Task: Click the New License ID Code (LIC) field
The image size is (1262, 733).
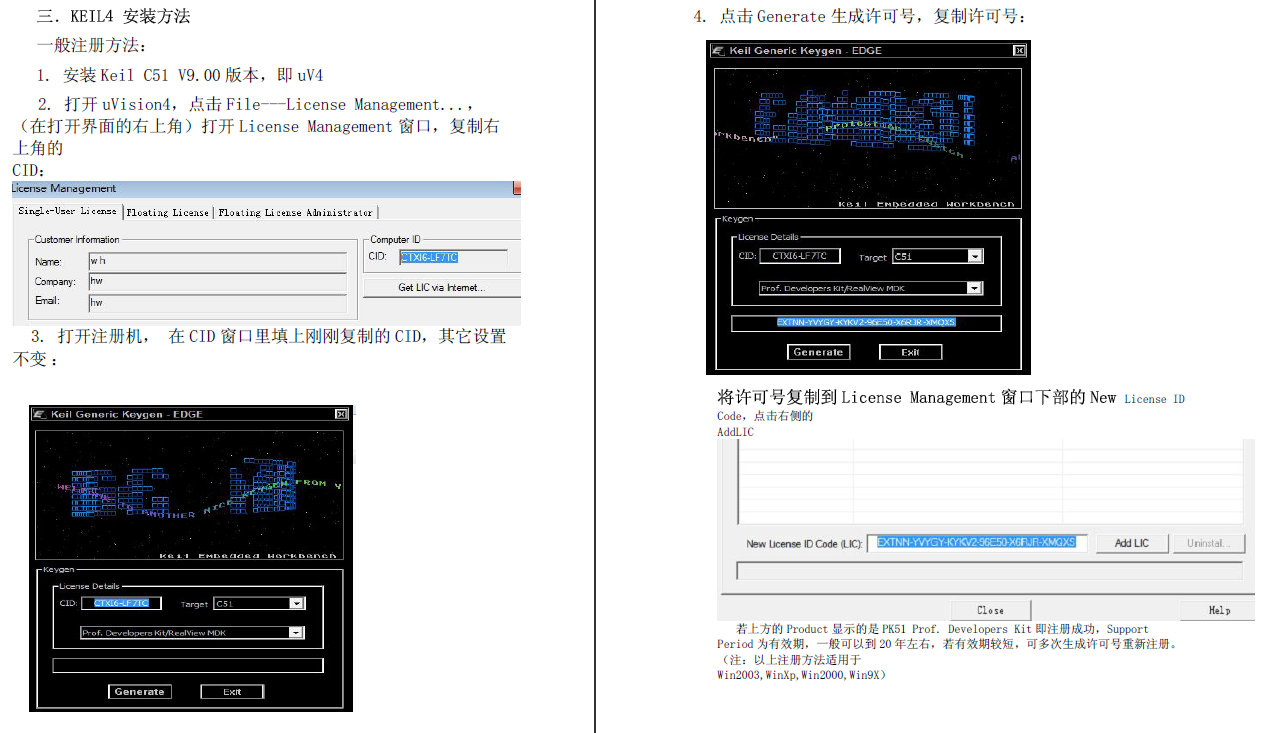Action: point(977,543)
